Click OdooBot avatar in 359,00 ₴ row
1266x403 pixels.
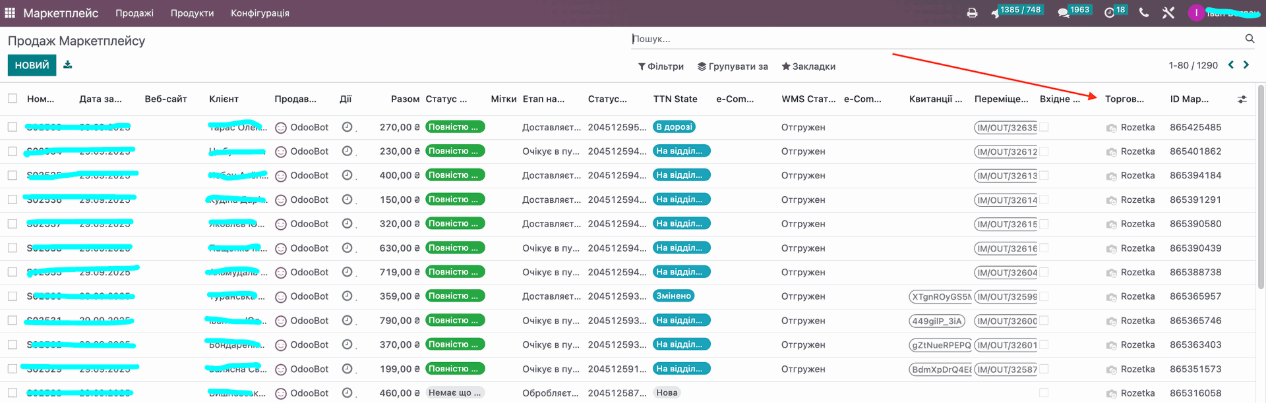pyautogui.click(x=281, y=296)
